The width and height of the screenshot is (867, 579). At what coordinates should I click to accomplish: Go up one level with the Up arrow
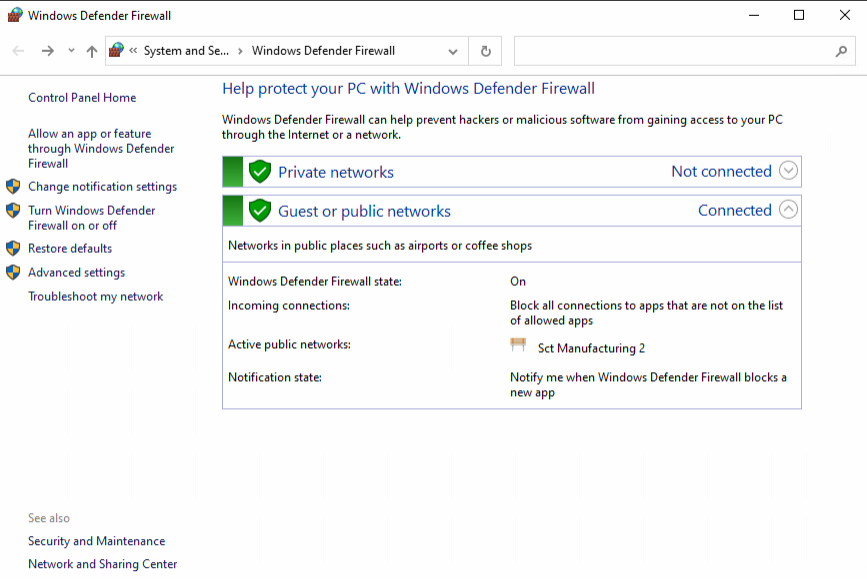[x=92, y=51]
